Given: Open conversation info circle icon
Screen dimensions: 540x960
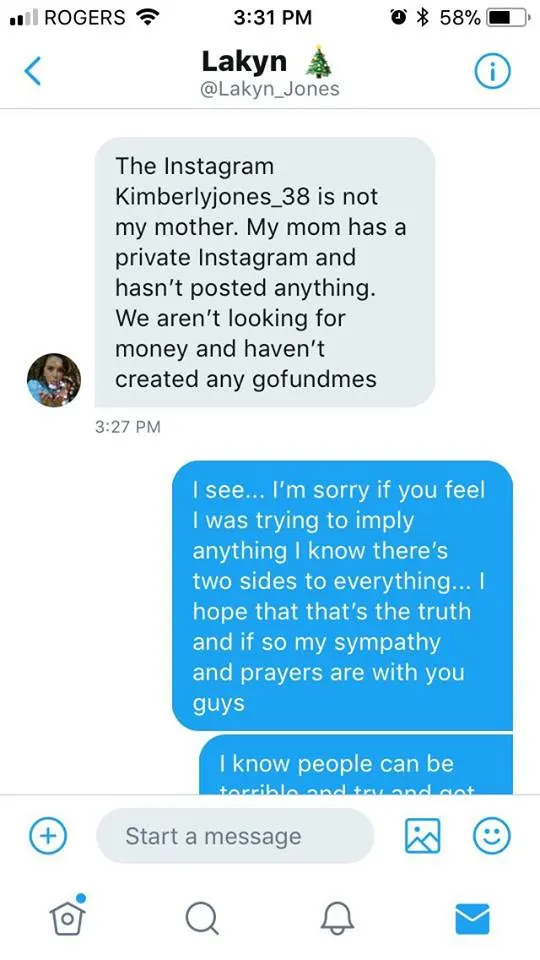Looking at the screenshot, I should [x=492, y=73].
